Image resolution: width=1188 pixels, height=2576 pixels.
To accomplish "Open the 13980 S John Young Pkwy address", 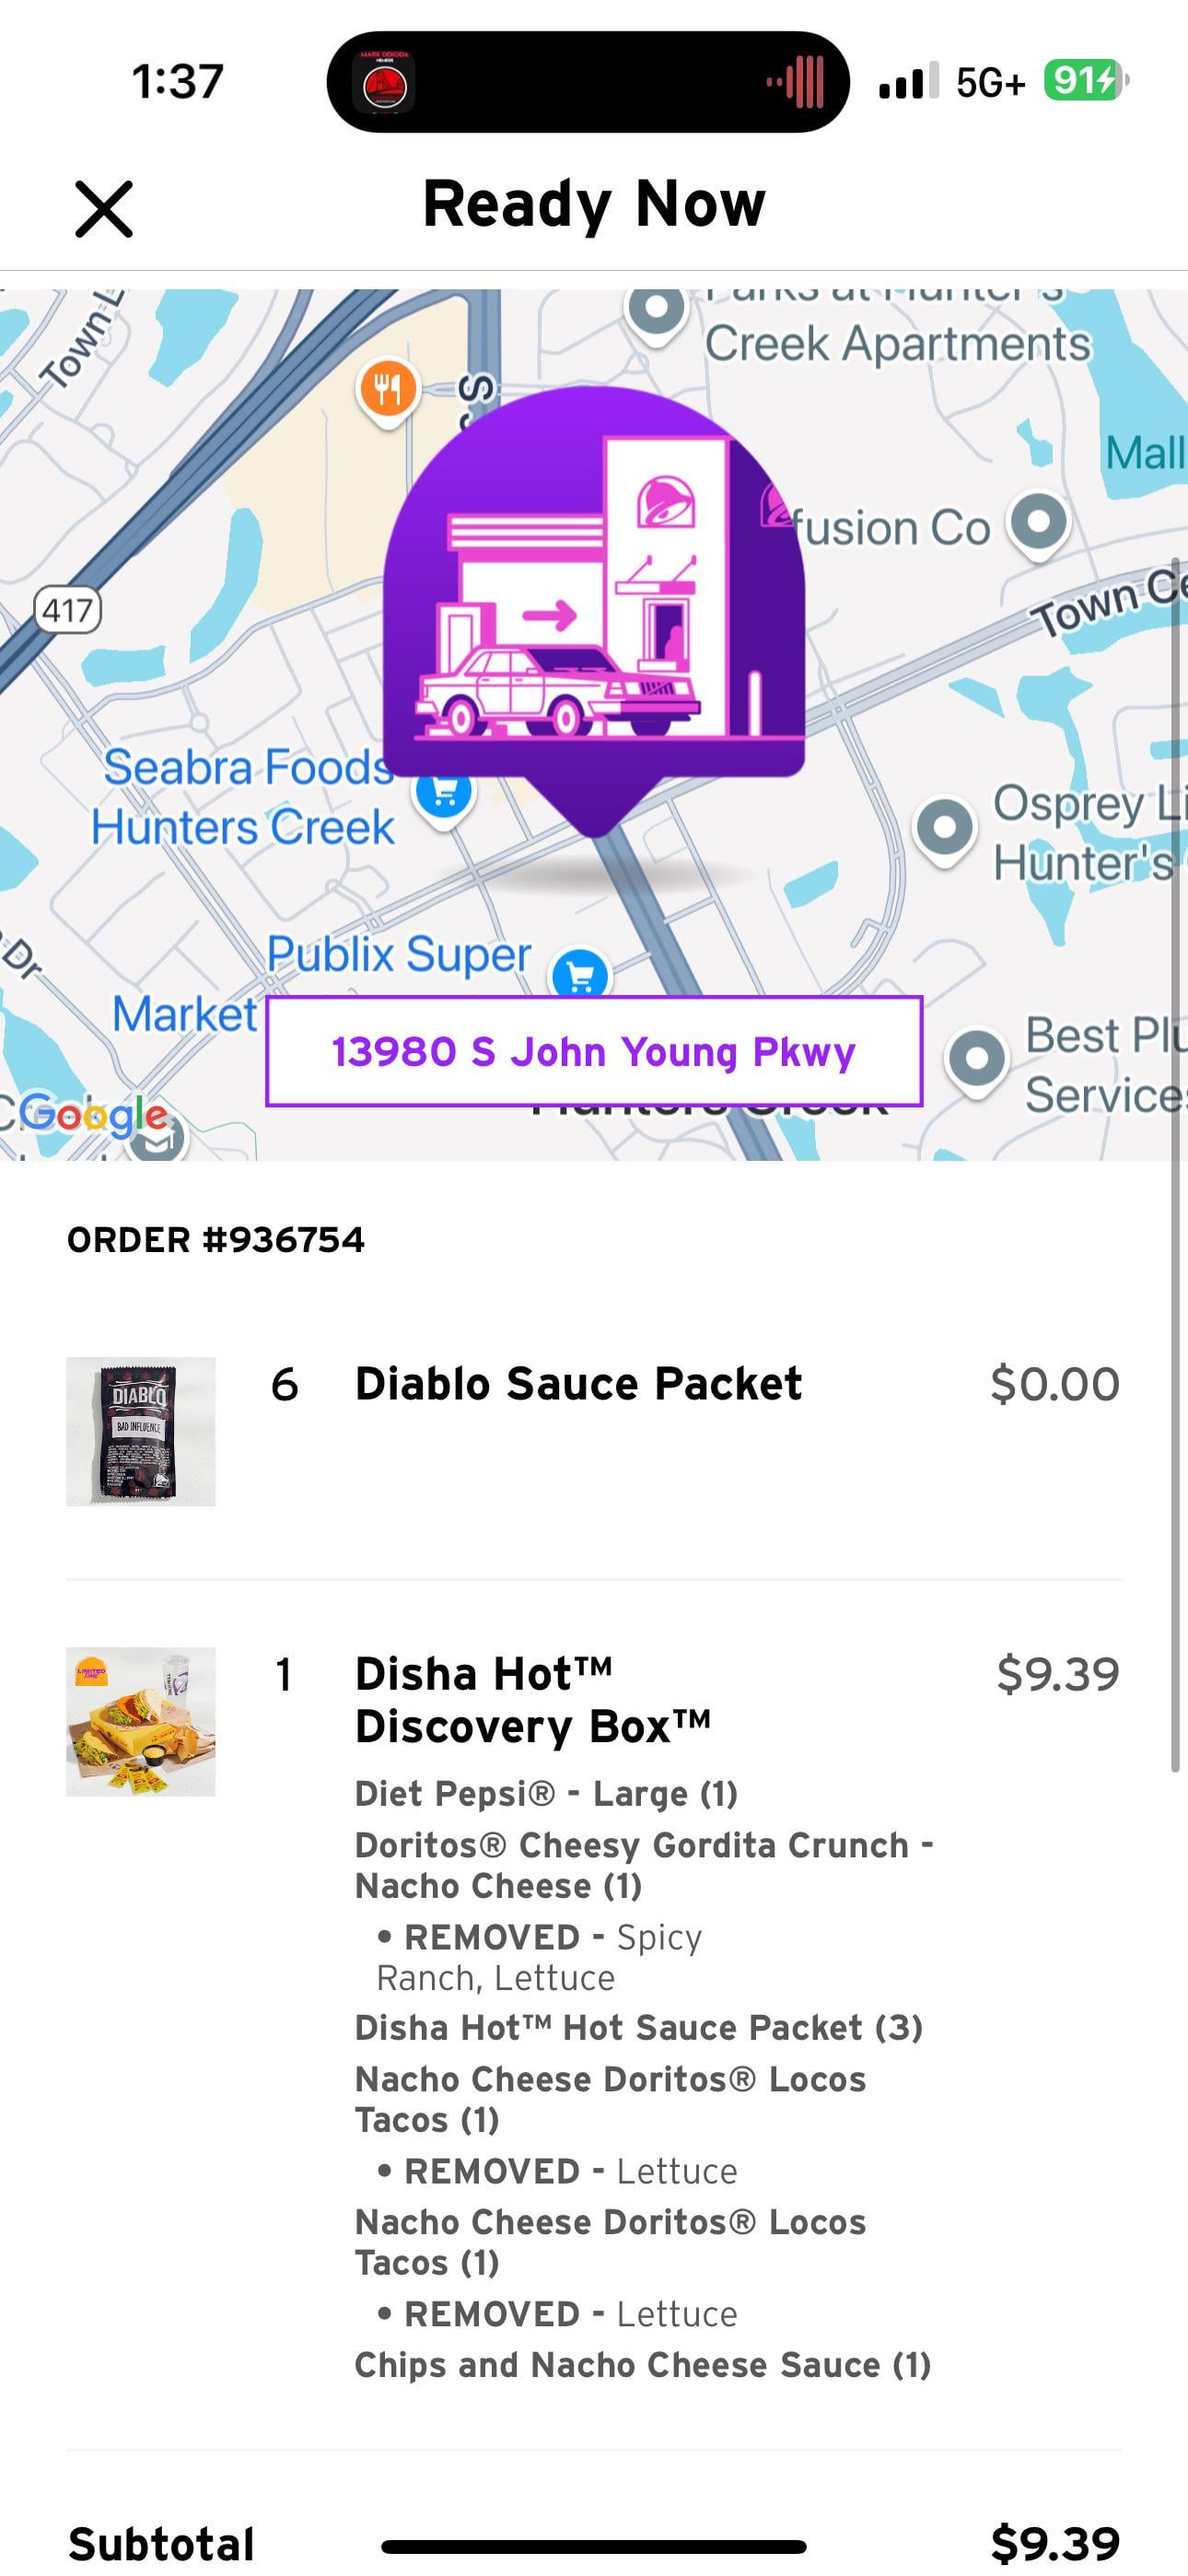I will pos(593,1051).
